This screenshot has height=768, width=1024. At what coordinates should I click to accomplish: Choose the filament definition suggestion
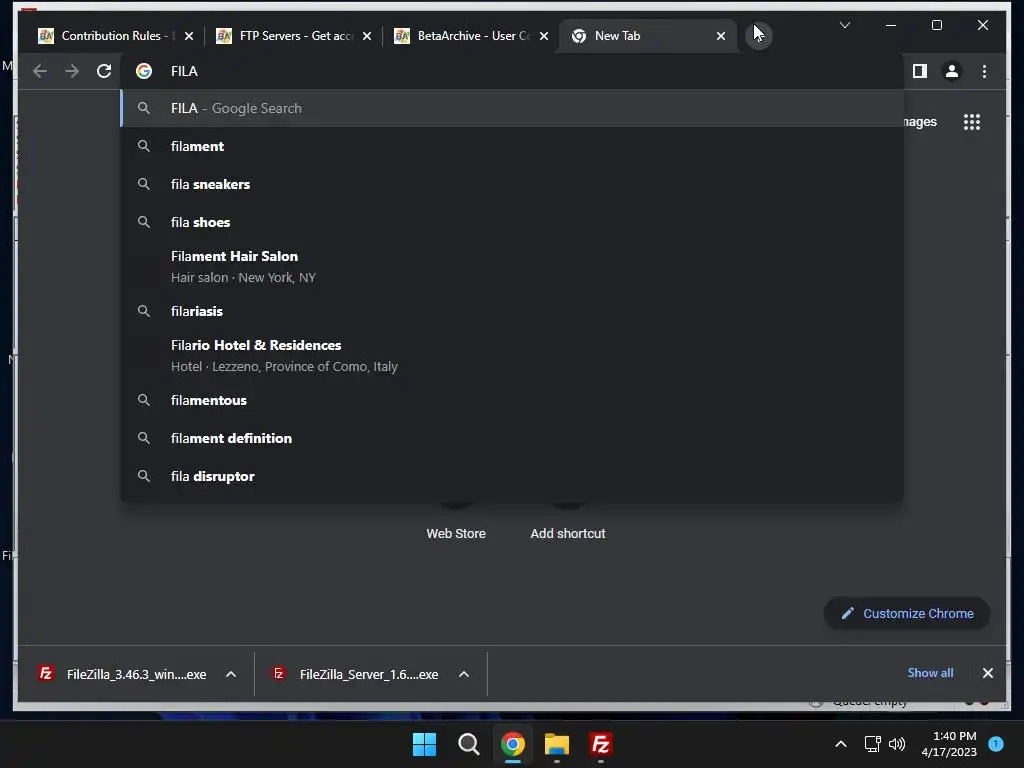click(x=512, y=438)
